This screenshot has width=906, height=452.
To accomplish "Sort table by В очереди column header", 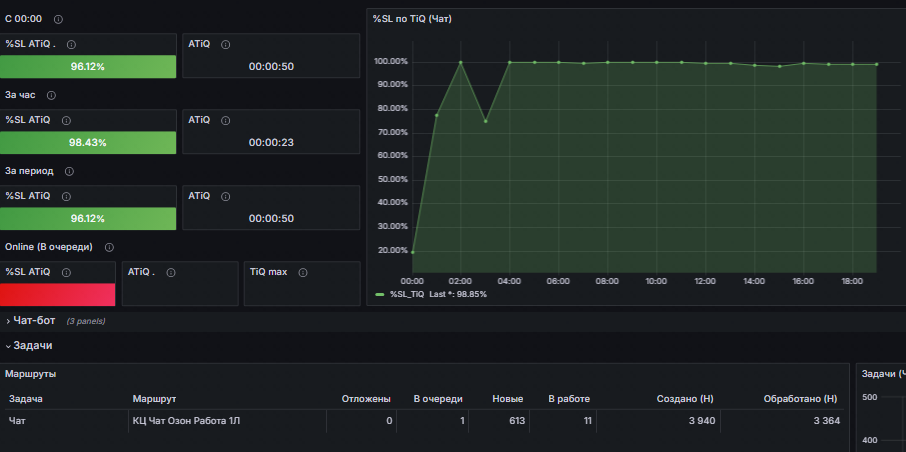I will (x=438, y=399).
